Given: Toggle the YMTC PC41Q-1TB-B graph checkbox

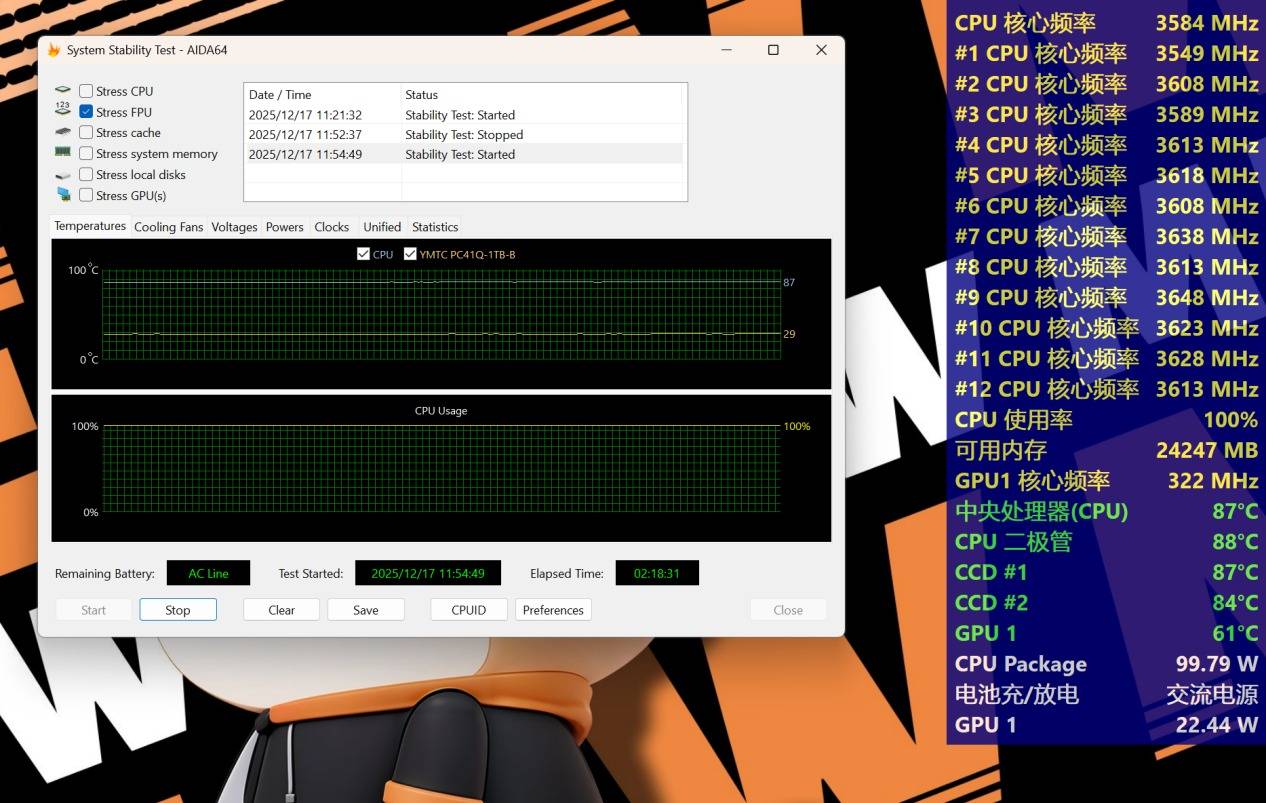Looking at the screenshot, I should (x=410, y=254).
